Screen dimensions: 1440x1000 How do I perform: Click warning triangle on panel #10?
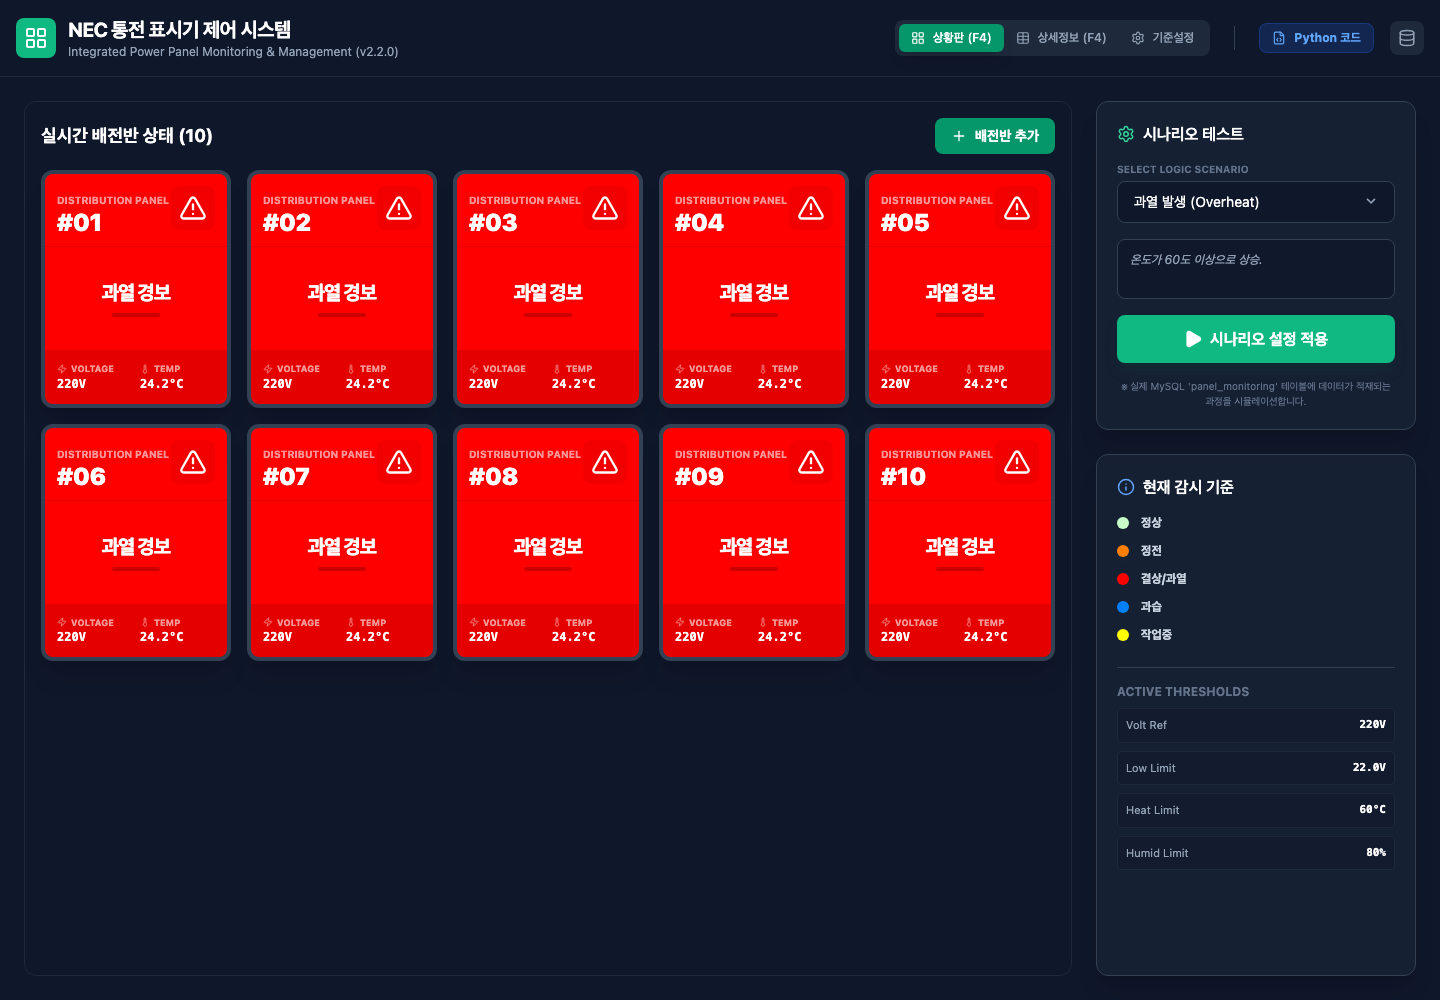pyautogui.click(x=1017, y=462)
